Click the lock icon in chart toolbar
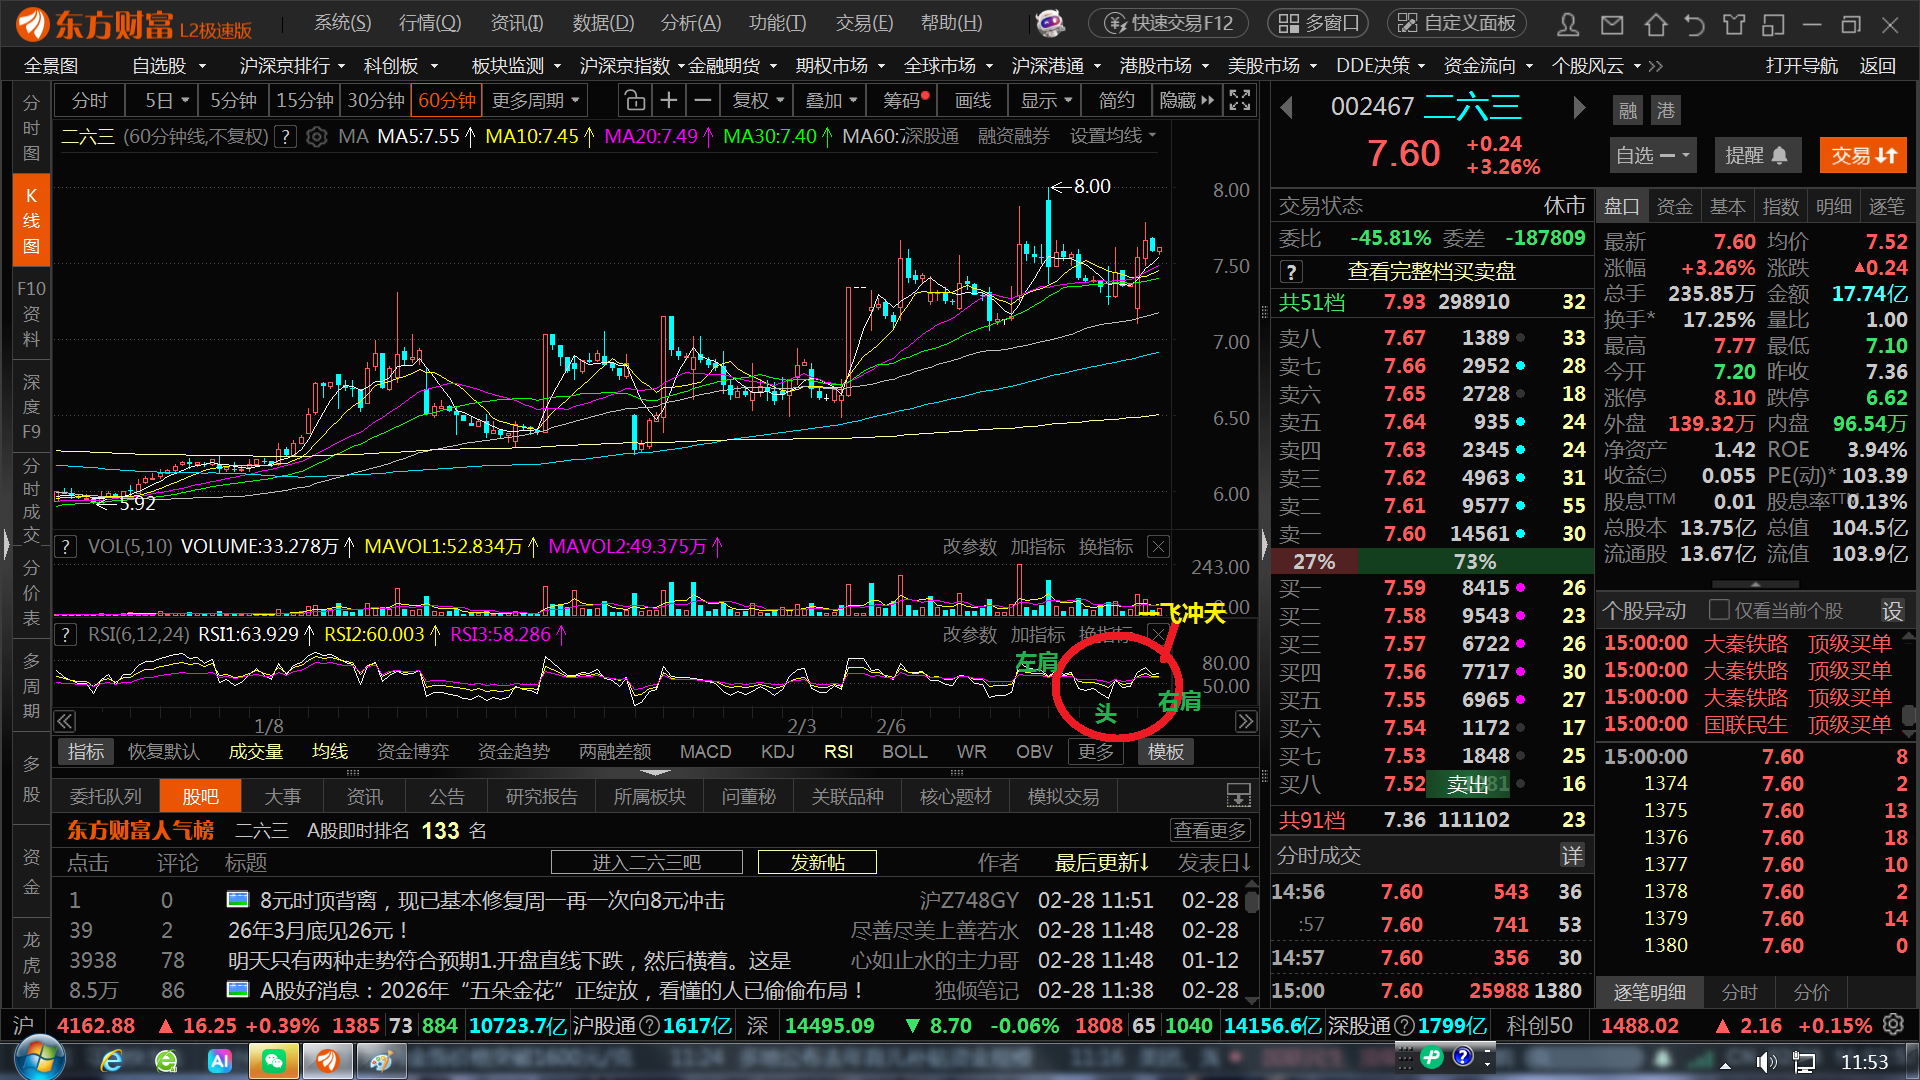The height and width of the screenshot is (1080, 1920). [x=634, y=101]
